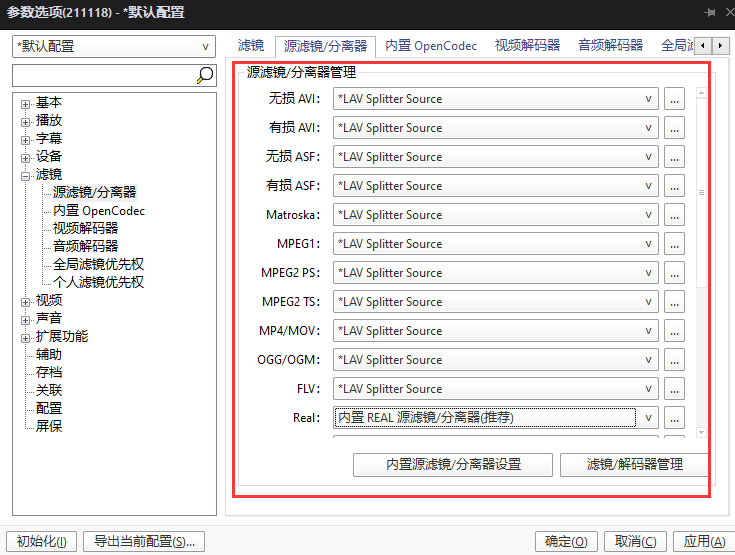Select 内置 OpenCodec in the tree
Image resolution: width=735 pixels, height=555 pixels.
(x=99, y=210)
